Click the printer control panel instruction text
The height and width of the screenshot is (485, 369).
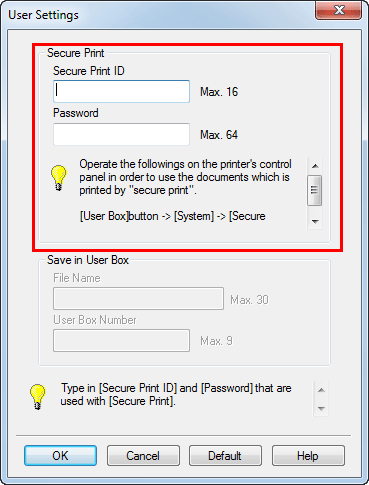point(185,190)
